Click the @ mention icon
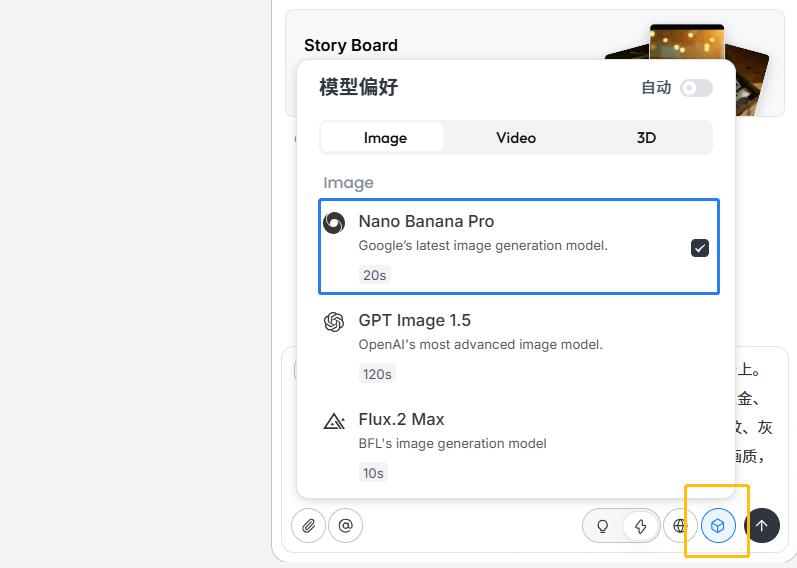 346,525
